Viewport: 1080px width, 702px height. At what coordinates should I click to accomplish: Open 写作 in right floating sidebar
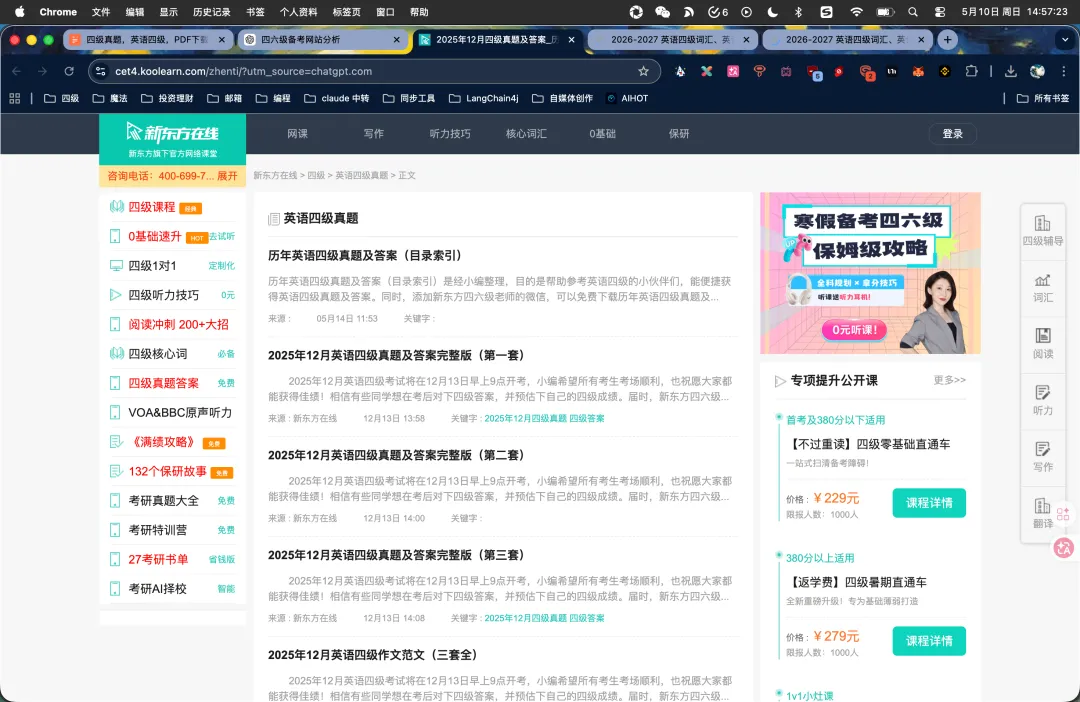(x=1043, y=457)
